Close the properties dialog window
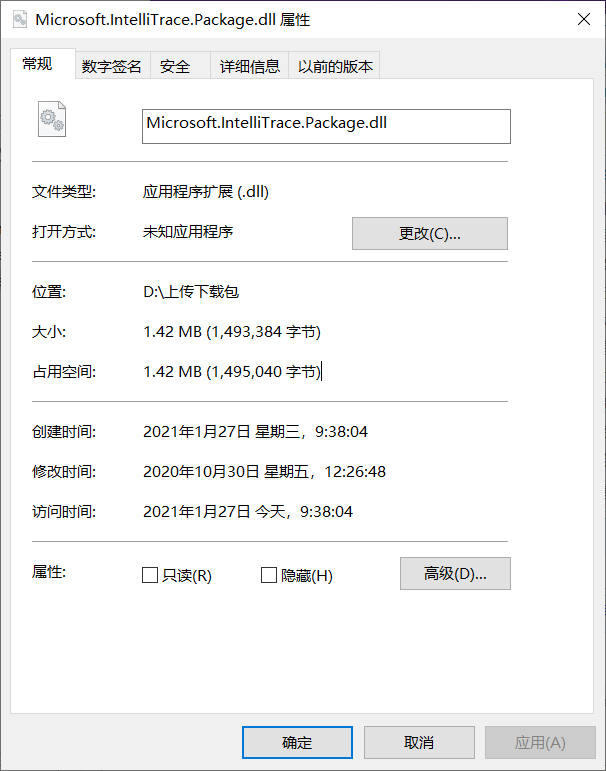 pos(584,20)
